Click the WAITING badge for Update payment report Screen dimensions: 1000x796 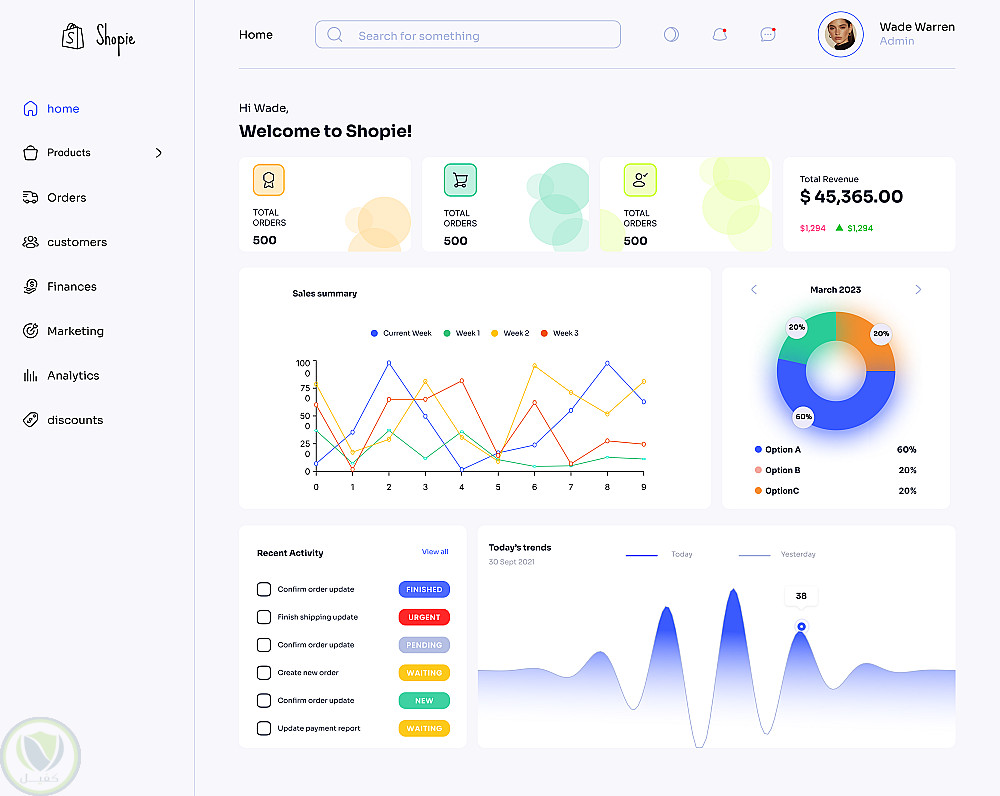(x=424, y=728)
